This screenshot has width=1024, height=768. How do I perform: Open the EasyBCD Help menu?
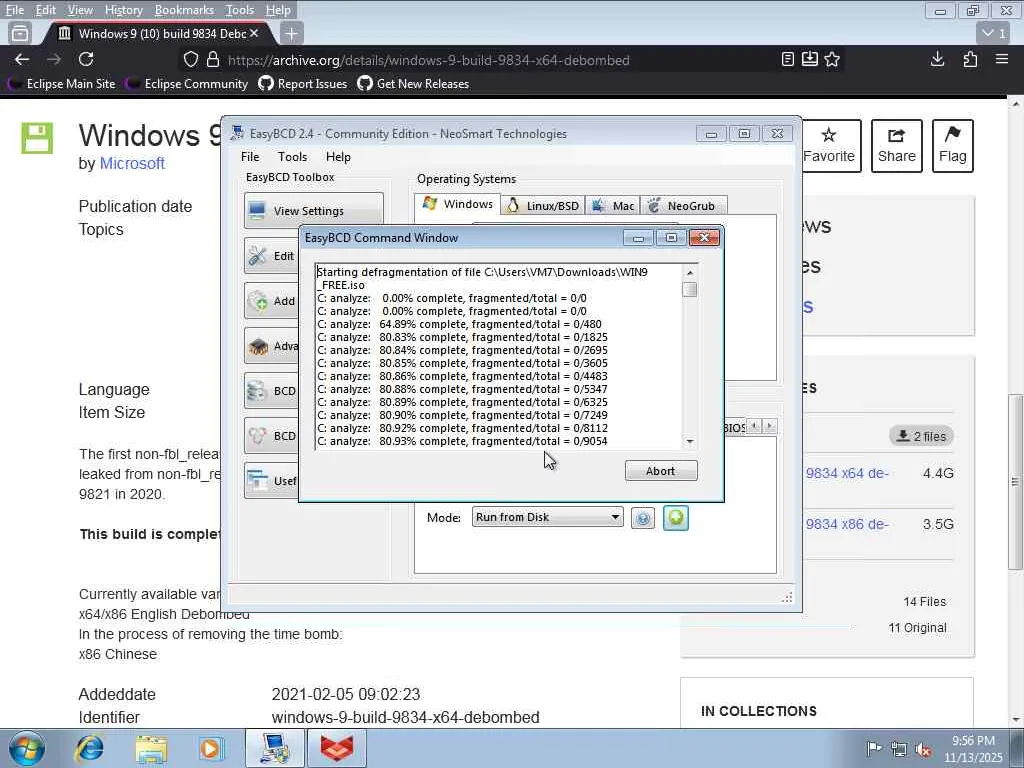pyautogui.click(x=338, y=157)
